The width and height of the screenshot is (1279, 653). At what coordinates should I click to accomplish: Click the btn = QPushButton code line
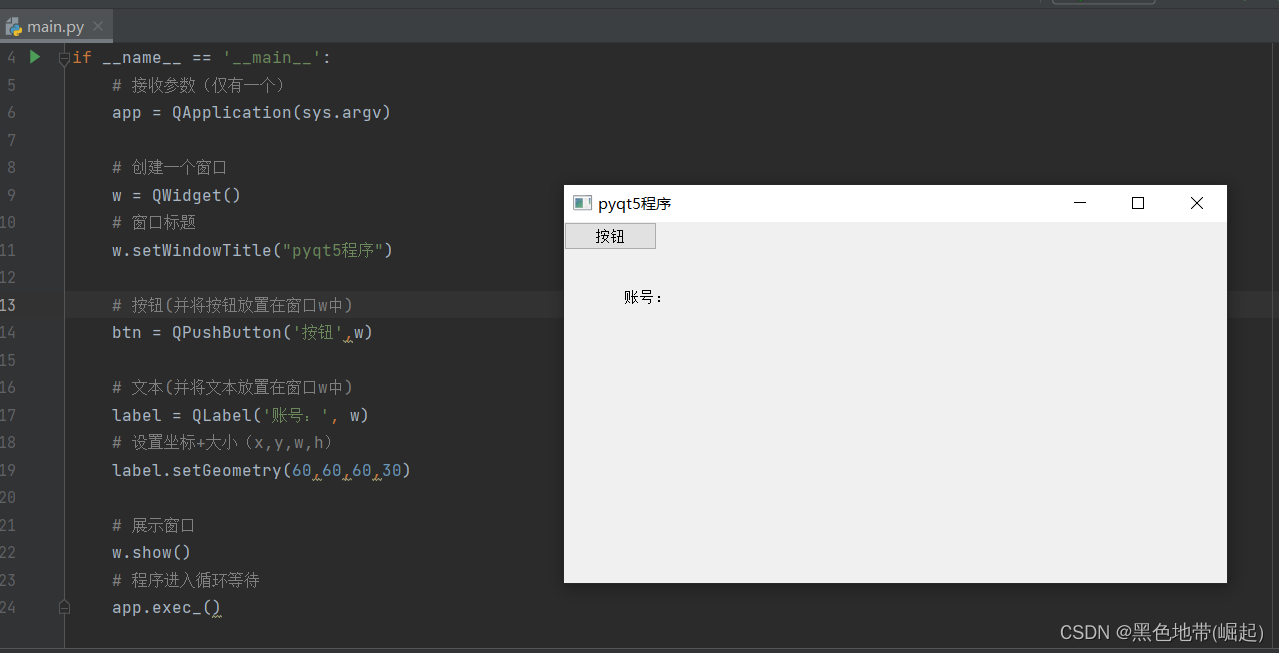pyautogui.click(x=242, y=332)
